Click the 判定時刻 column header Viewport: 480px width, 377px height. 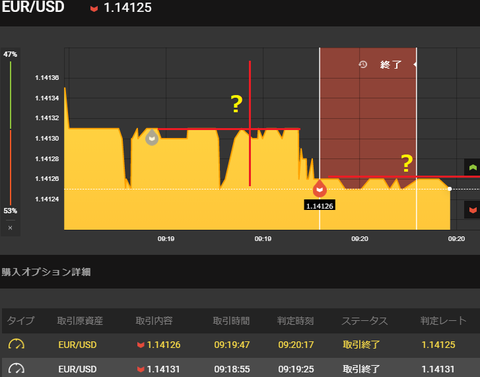point(296,321)
